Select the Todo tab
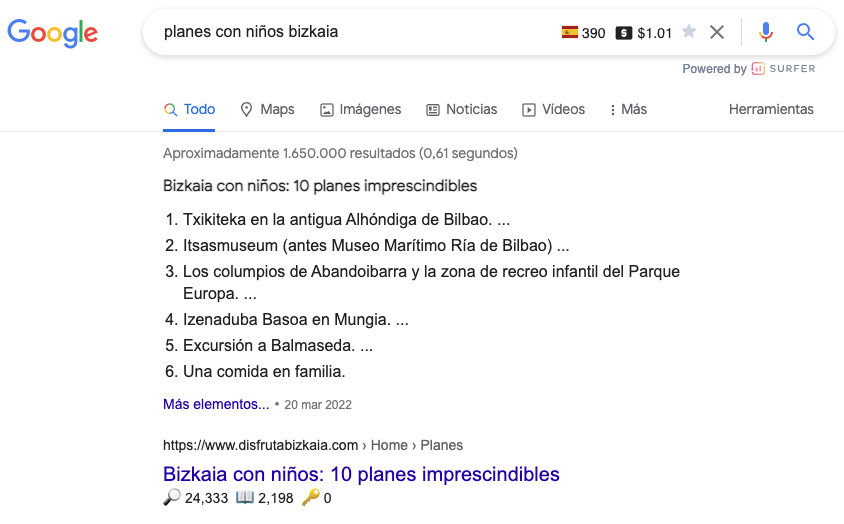This screenshot has width=844, height=524. [189, 109]
